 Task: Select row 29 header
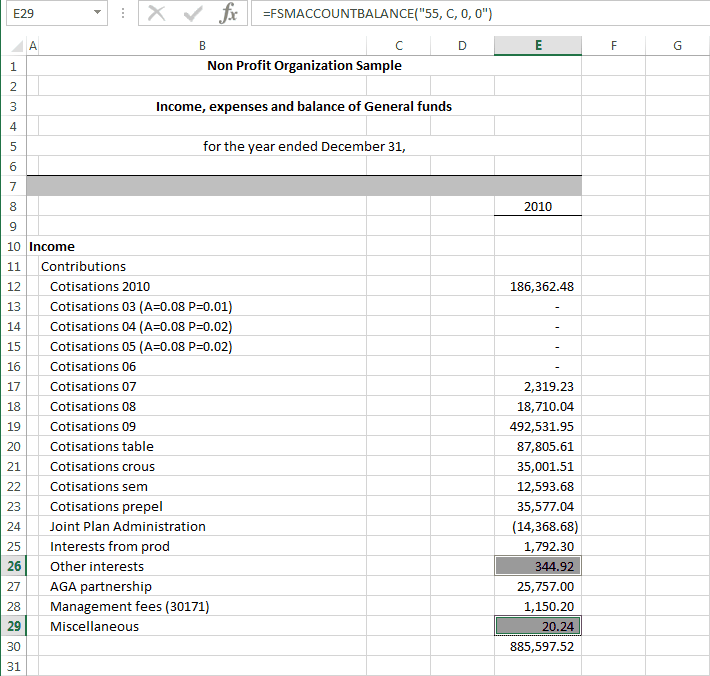[x=14, y=626]
